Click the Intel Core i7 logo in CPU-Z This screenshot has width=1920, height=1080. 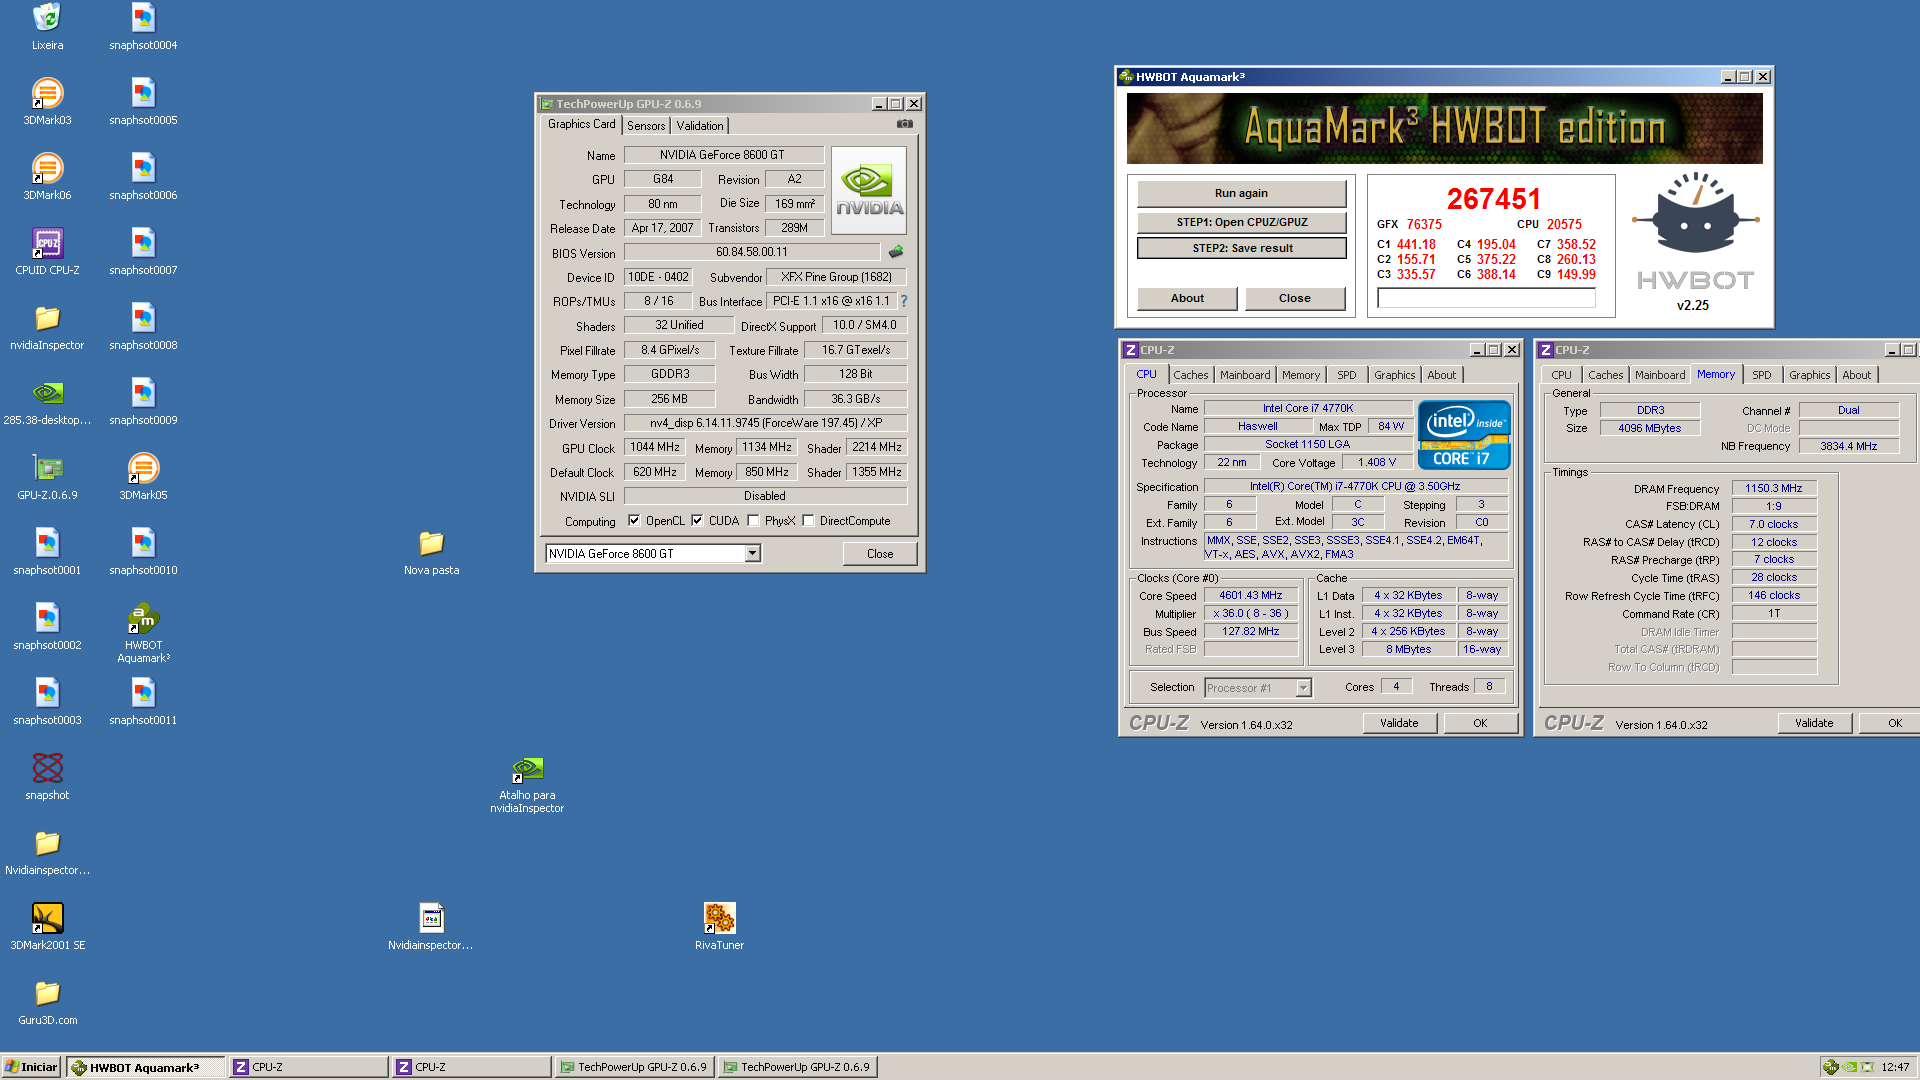coord(1463,434)
